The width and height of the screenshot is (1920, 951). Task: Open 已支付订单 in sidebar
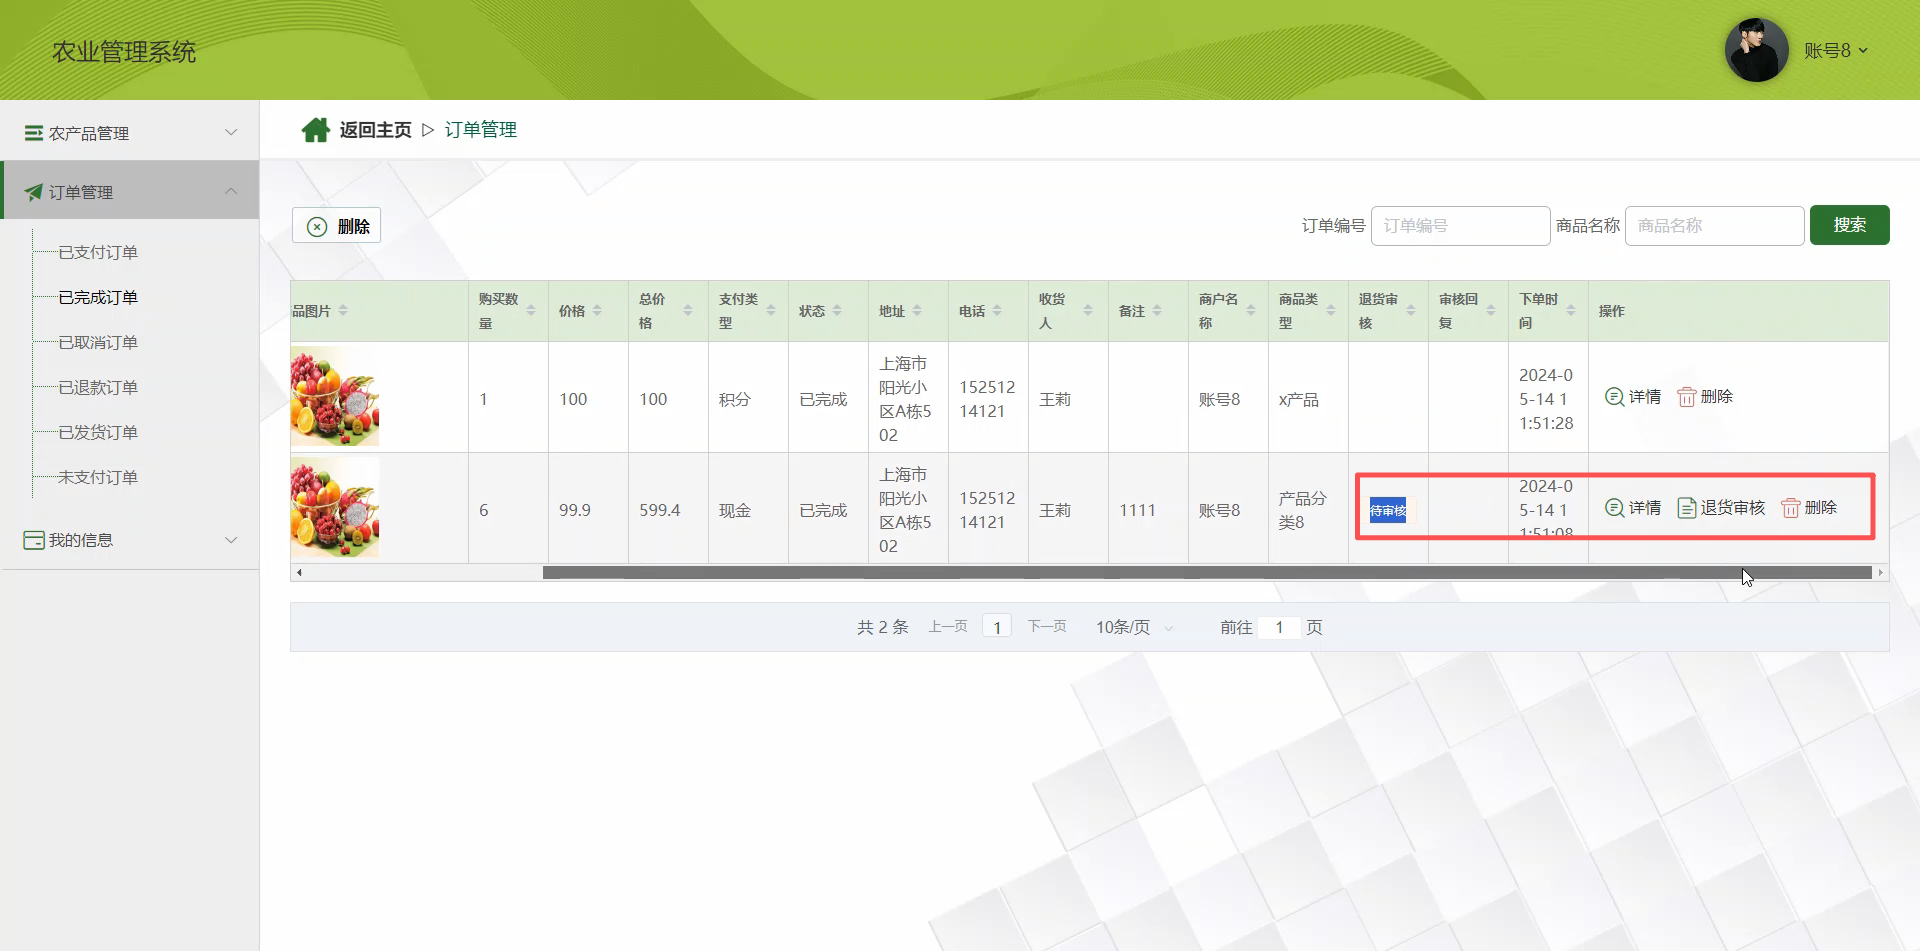click(x=98, y=252)
